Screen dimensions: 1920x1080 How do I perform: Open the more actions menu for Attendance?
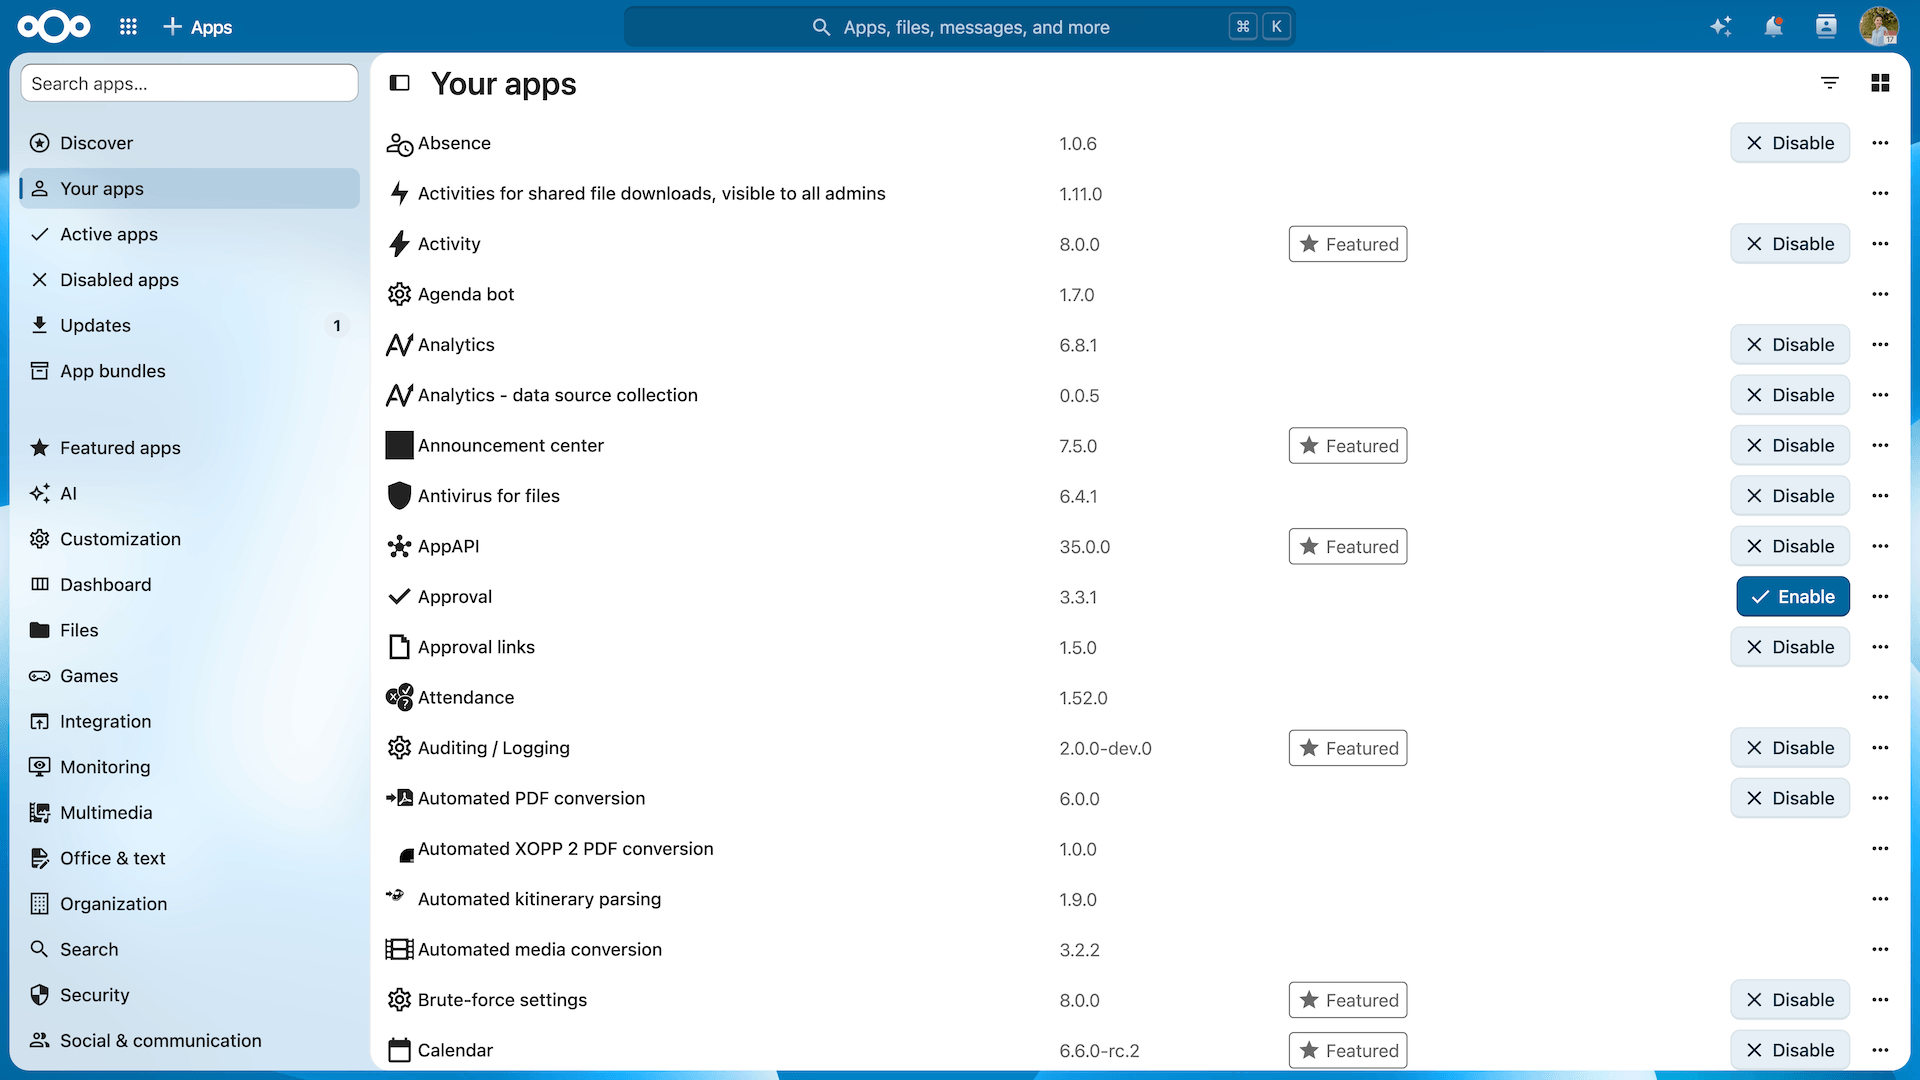(1880, 698)
